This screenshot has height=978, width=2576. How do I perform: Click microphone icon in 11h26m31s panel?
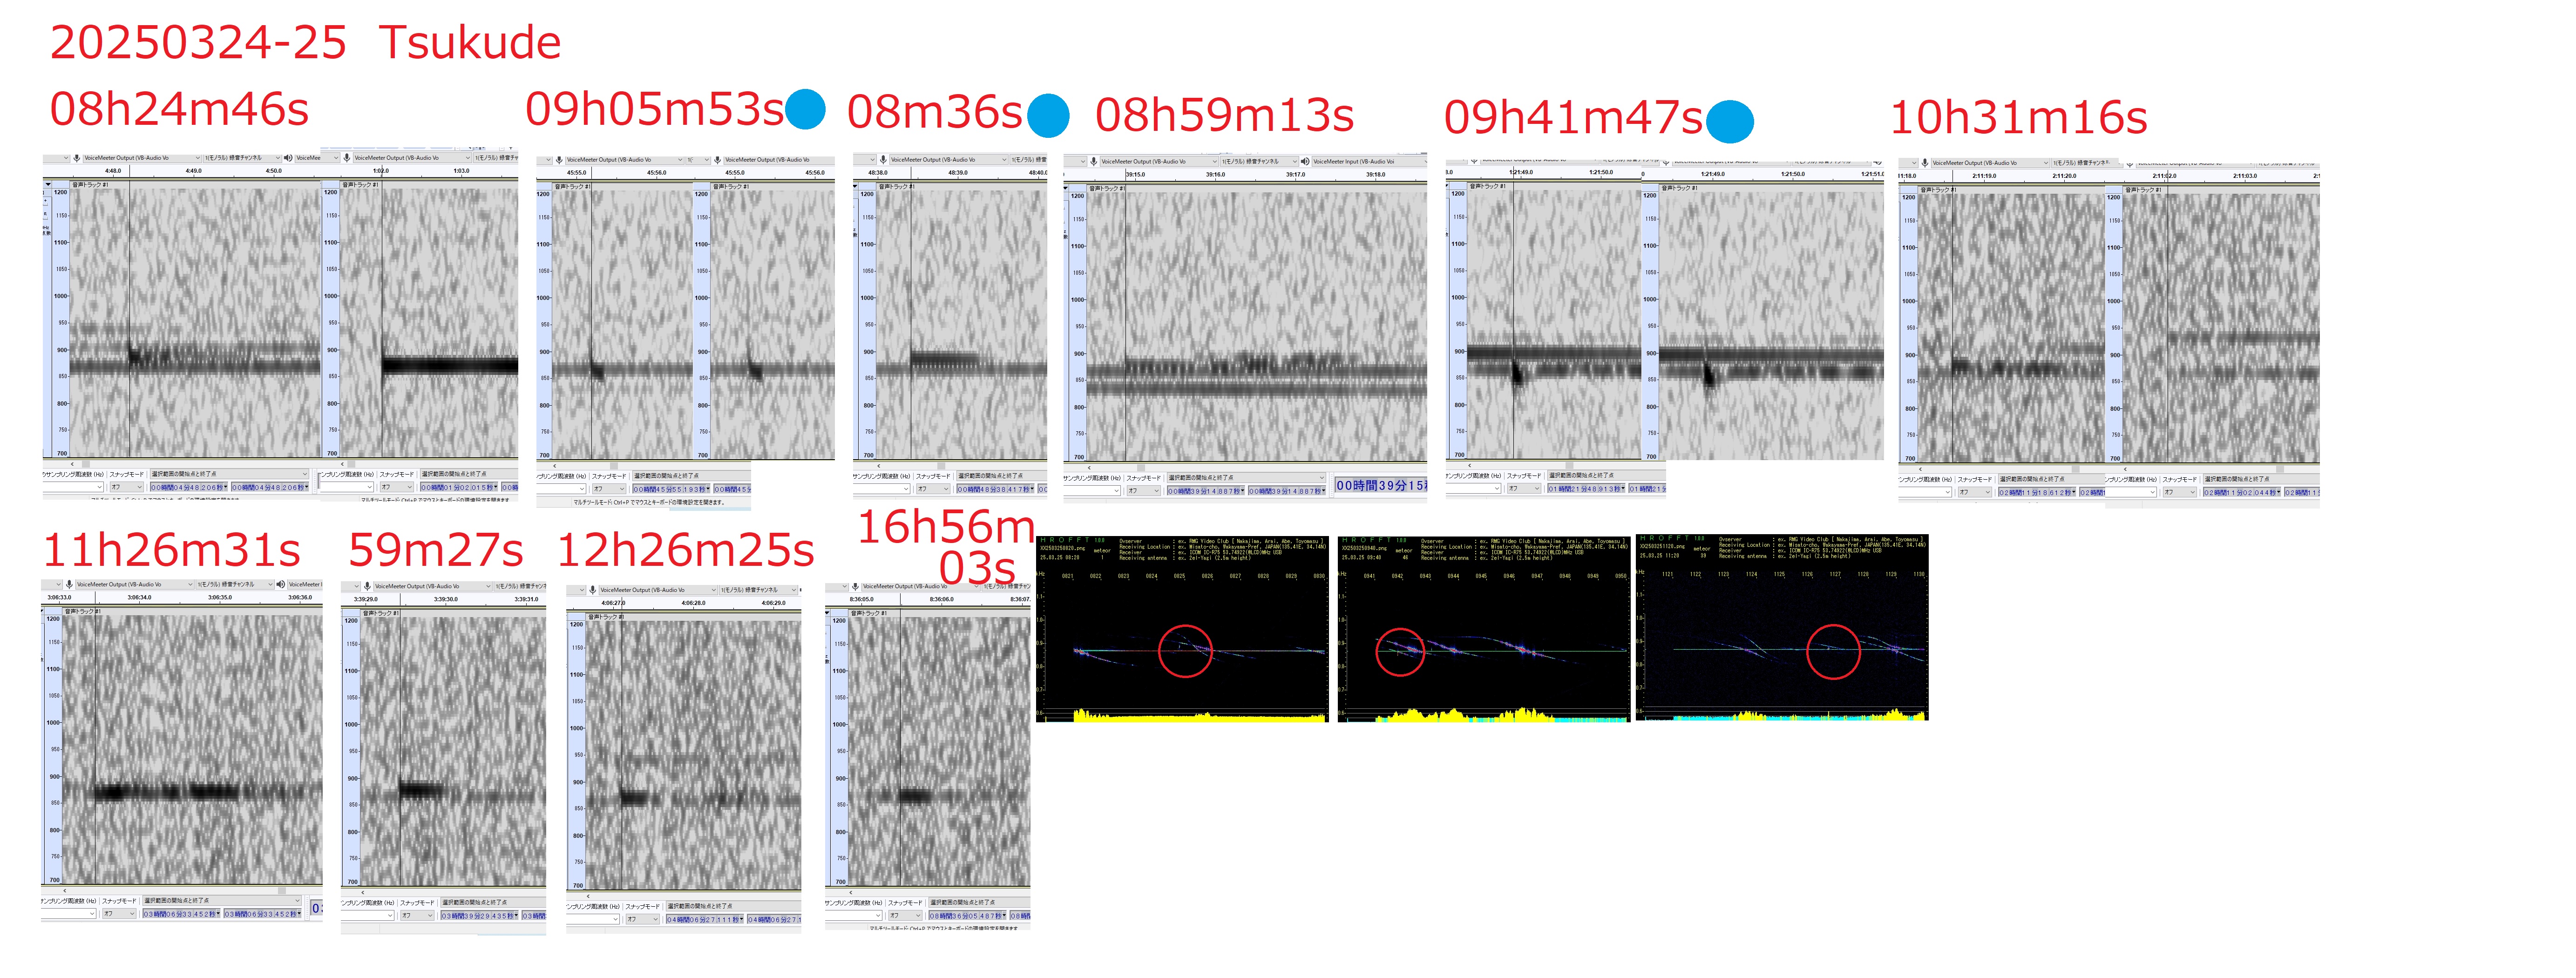[69, 584]
